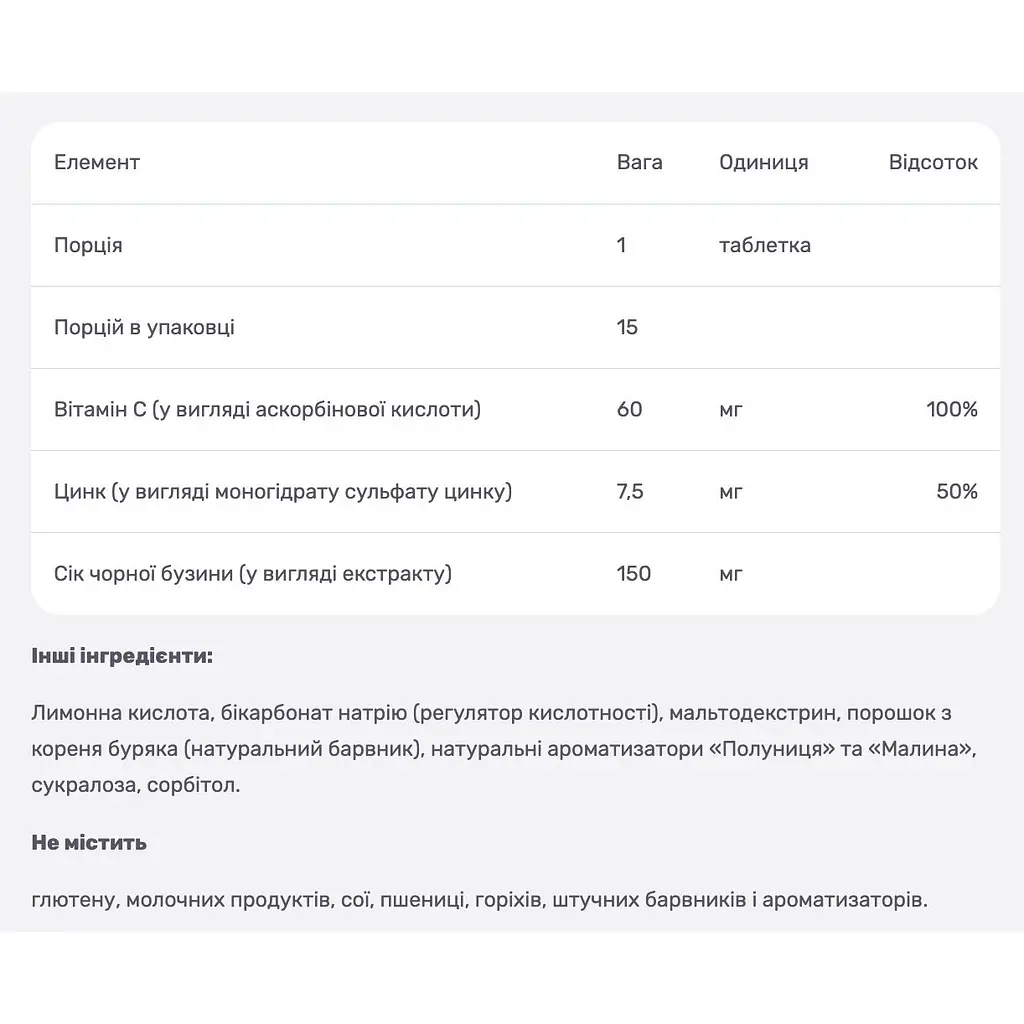The width and height of the screenshot is (1024, 1024).
Task: Select the Цинк row label
Action: pos(283,492)
